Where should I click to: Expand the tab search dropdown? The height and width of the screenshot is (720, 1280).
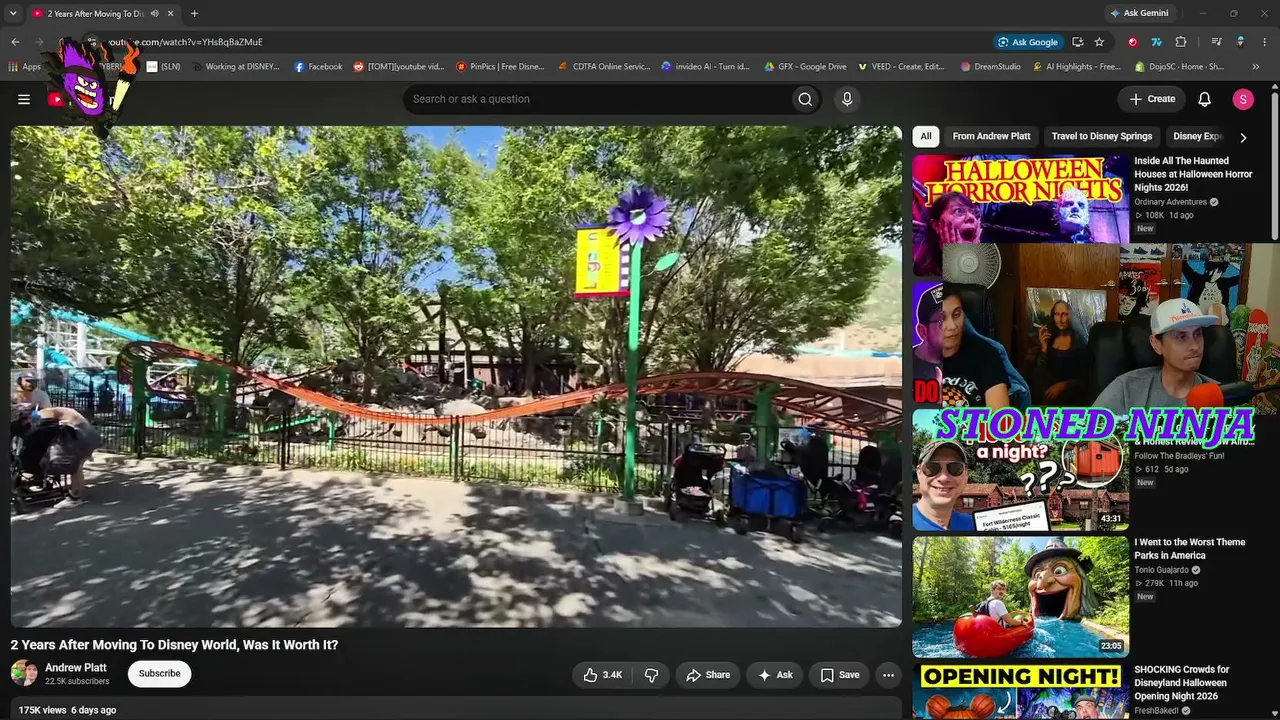(13, 14)
